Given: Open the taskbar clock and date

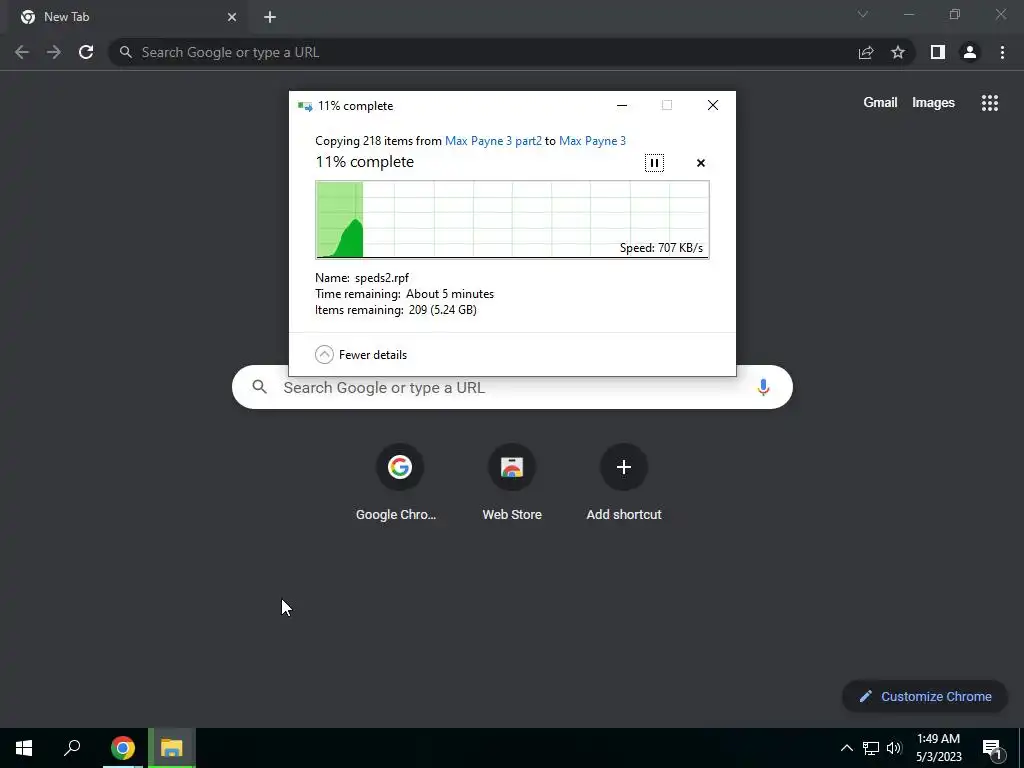Looking at the screenshot, I should (x=938, y=748).
